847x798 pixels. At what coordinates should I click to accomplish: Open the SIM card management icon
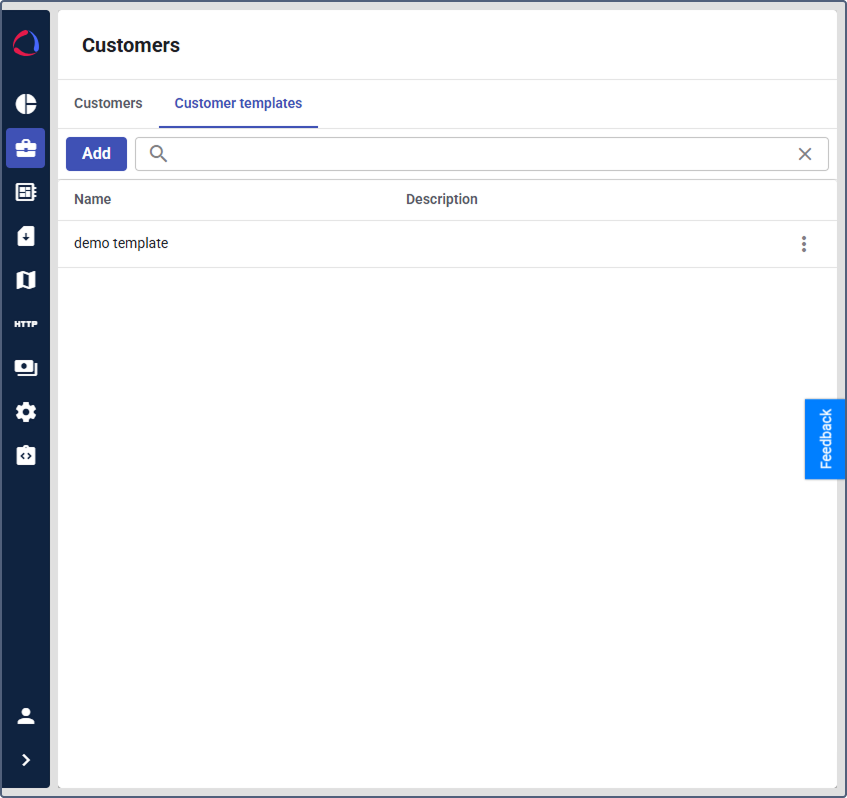point(25,192)
